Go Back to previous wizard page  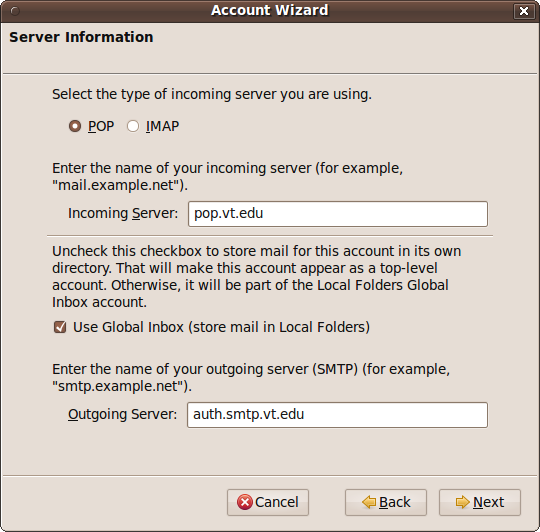coord(386,502)
